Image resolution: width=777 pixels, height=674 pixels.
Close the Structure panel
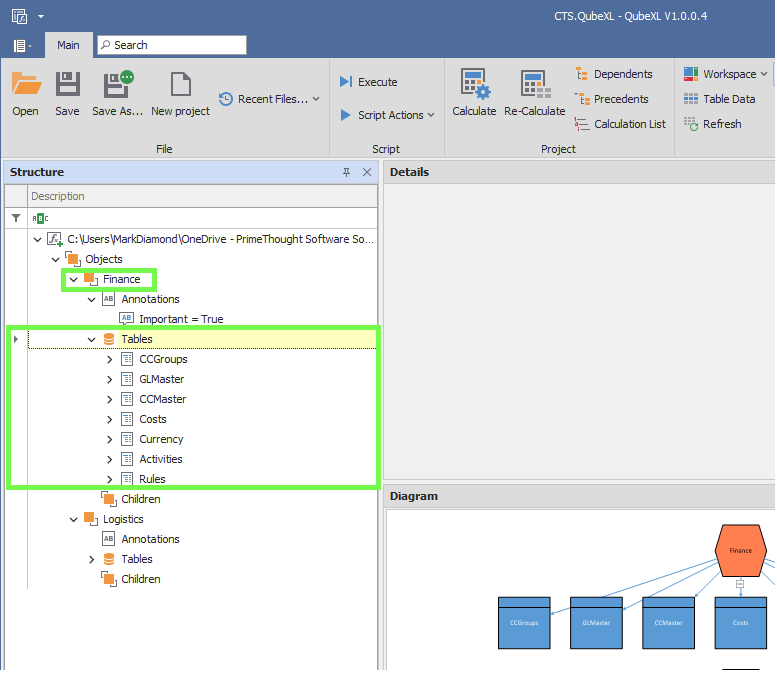tap(367, 172)
